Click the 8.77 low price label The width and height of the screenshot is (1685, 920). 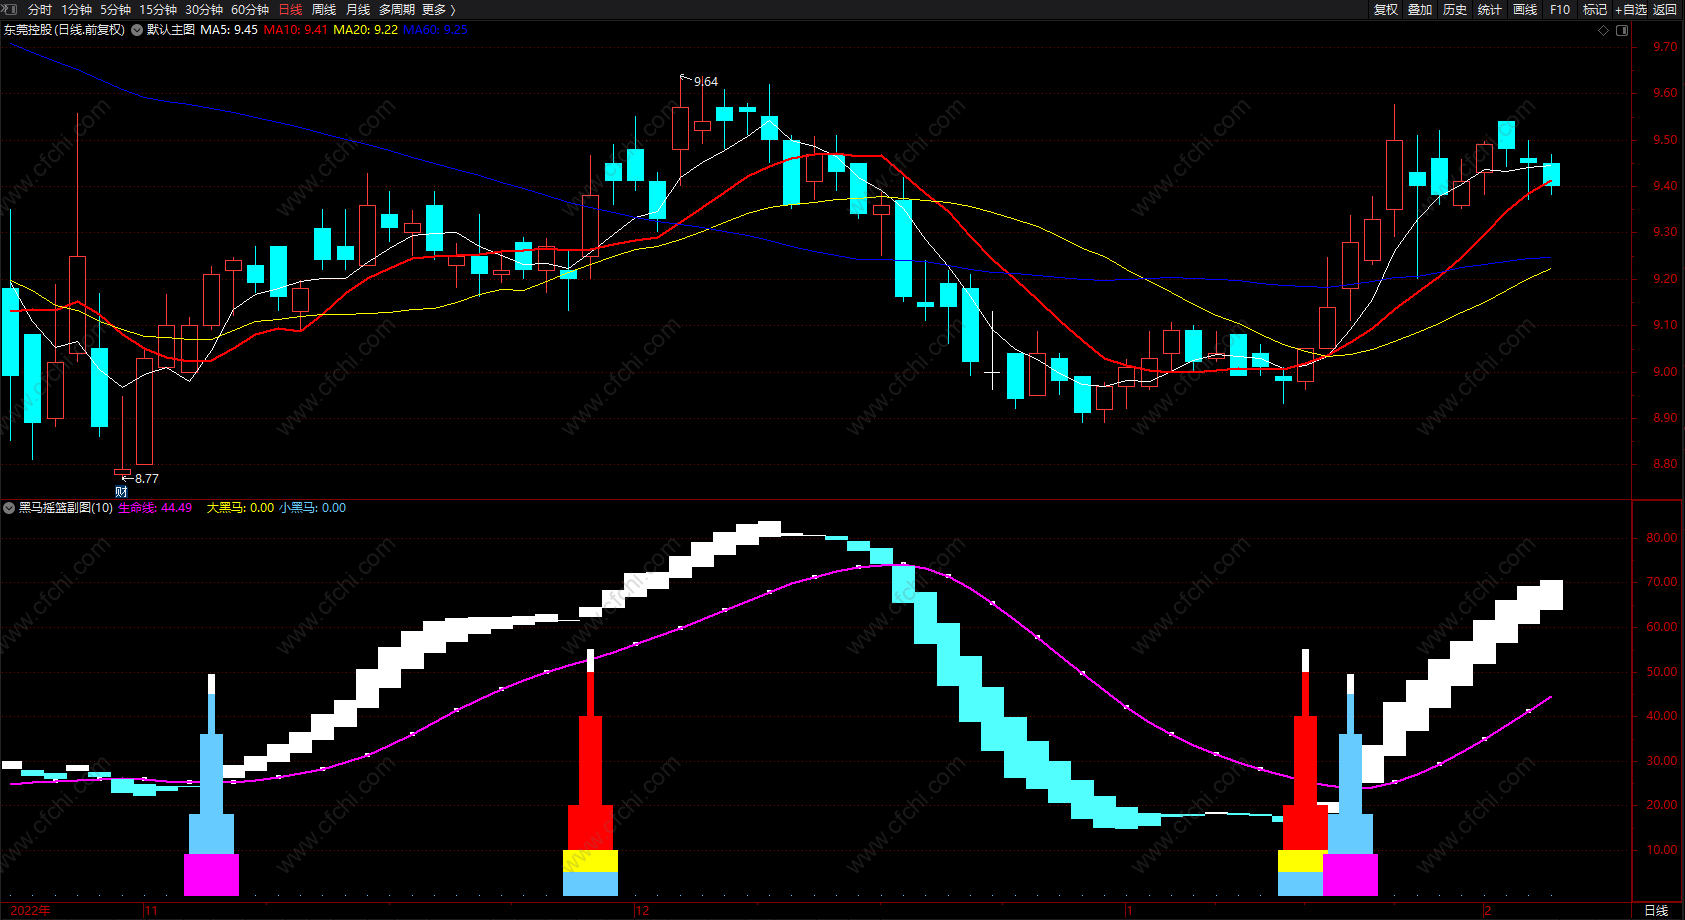click(x=147, y=479)
